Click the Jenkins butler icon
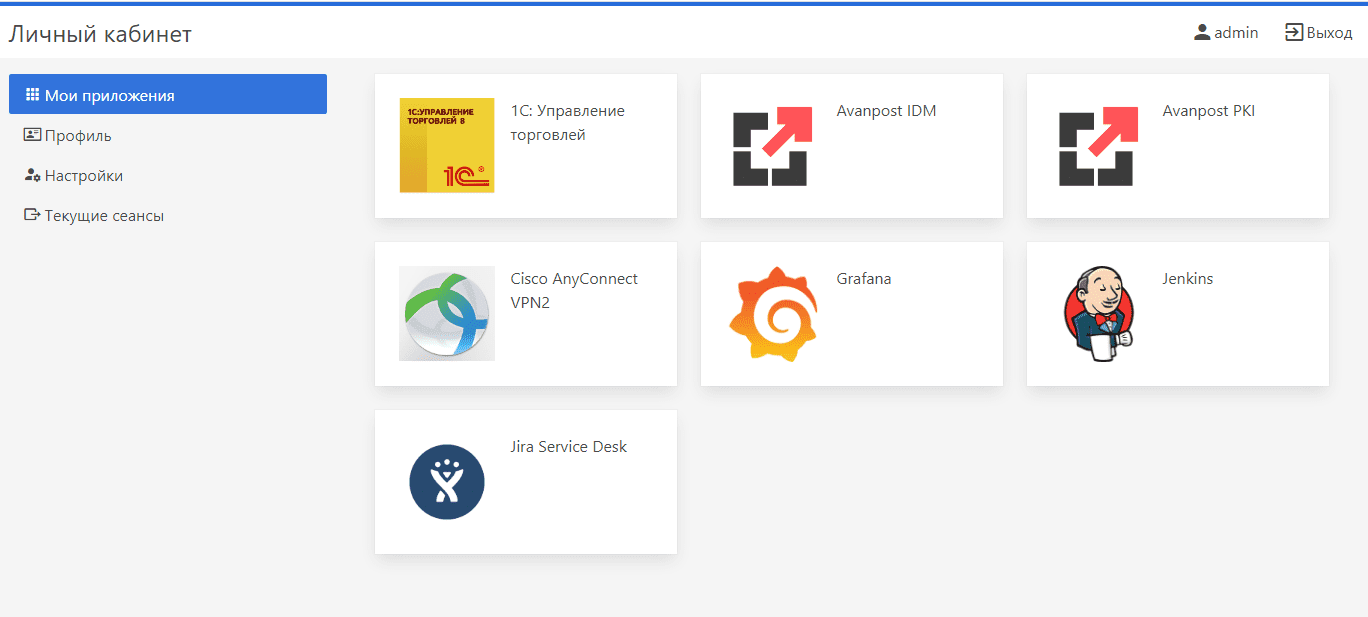The height and width of the screenshot is (617, 1368). tap(1097, 313)
